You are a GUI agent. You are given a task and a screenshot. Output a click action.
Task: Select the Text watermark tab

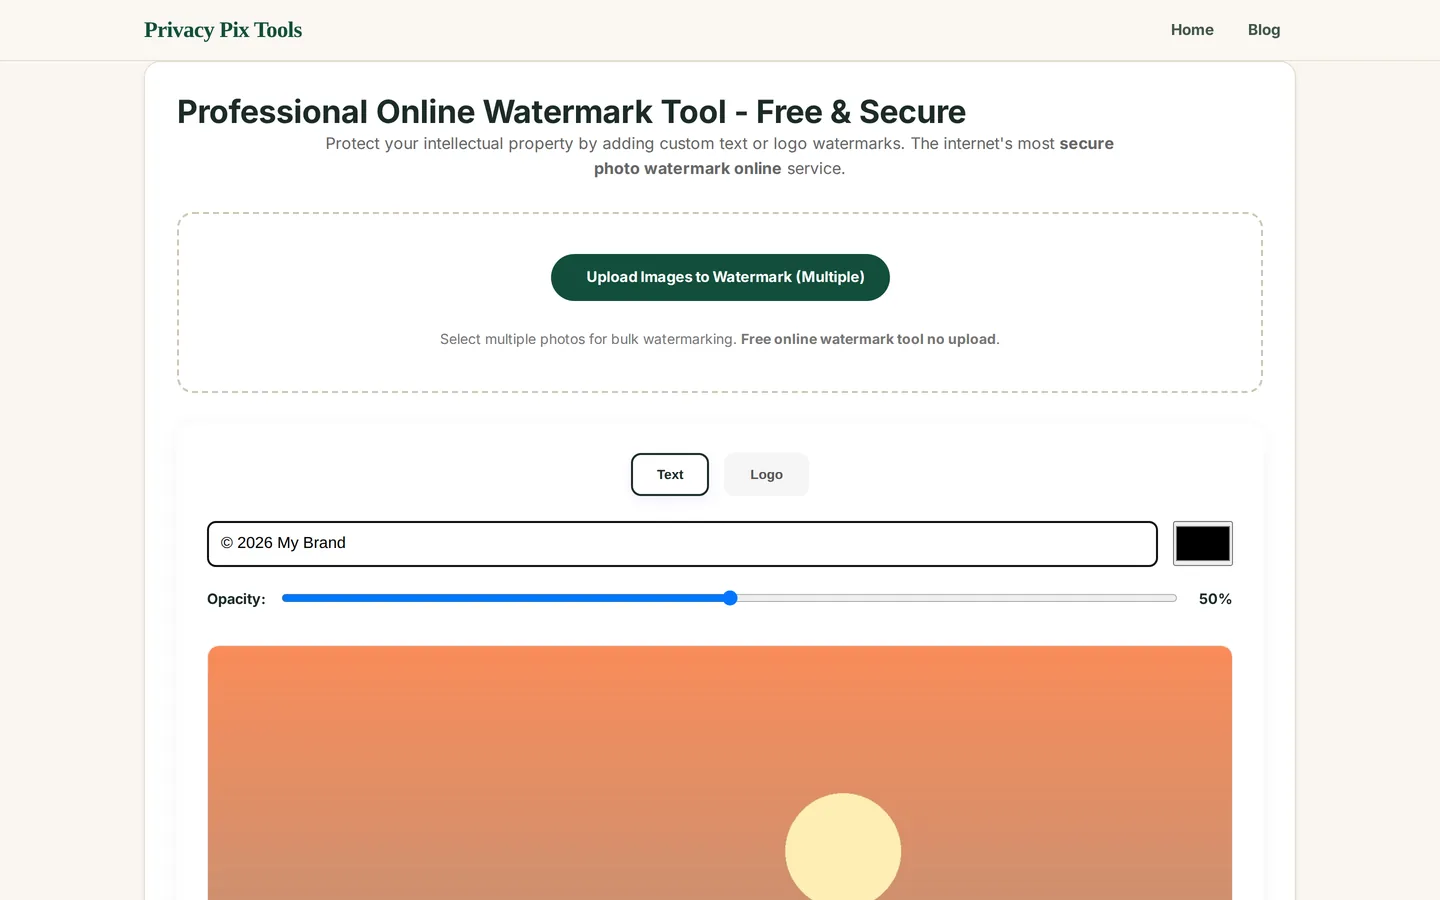[x=670, y=474]
